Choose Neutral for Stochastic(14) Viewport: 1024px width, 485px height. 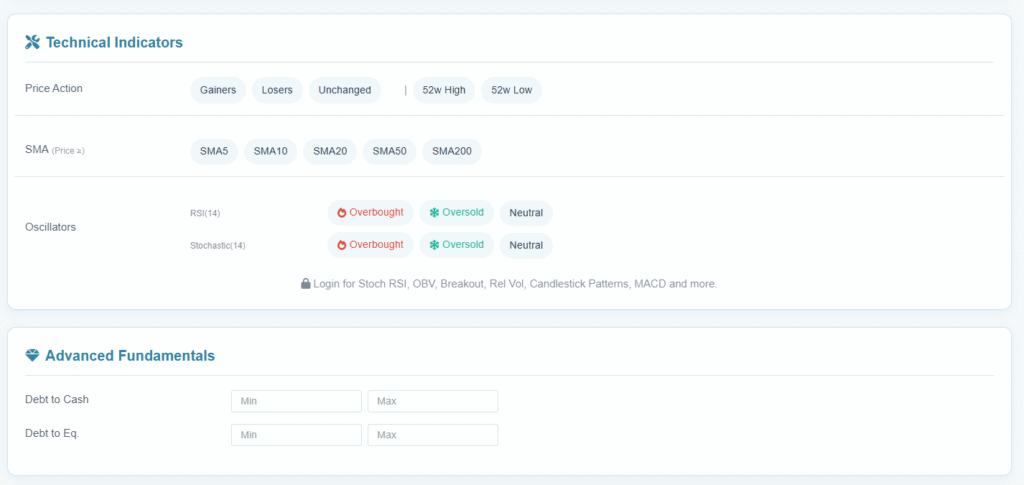pos(526,245)
